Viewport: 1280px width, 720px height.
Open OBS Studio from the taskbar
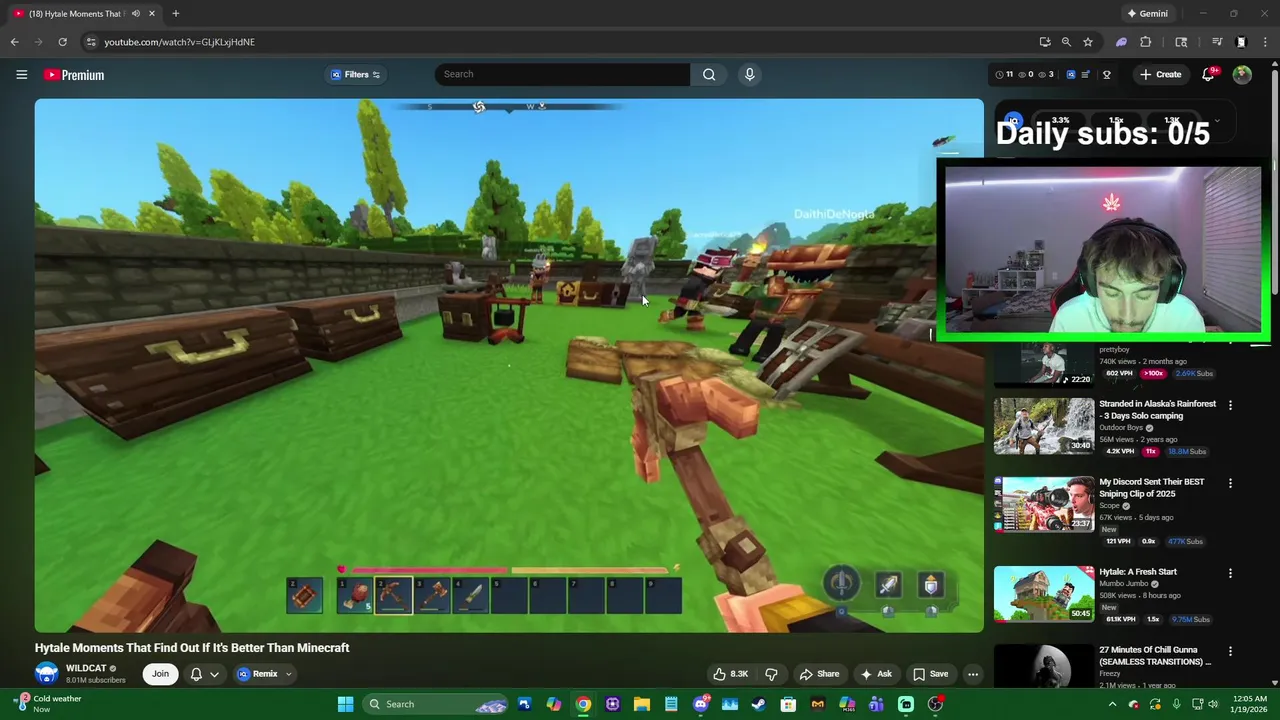[935, 704]
